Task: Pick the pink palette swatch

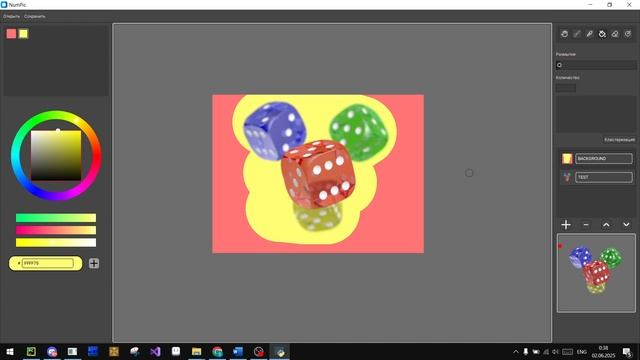Action: point(11,34)
